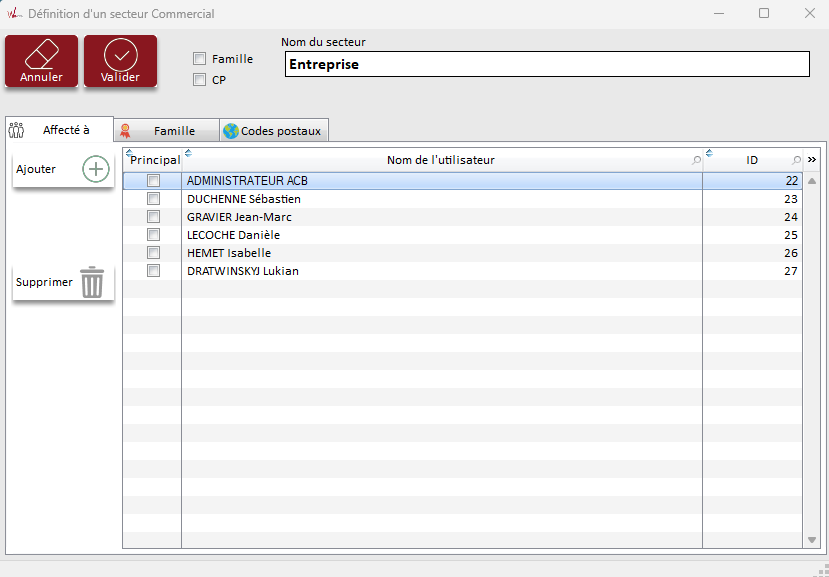
Task: Click scrollbar up arrow in user list
Action: (812, 181)
